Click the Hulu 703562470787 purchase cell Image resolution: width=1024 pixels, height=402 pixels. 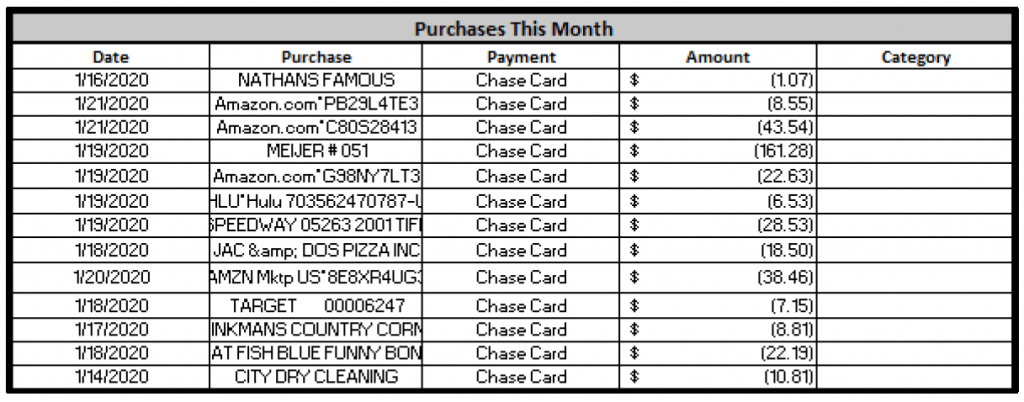tap(316, 201)
